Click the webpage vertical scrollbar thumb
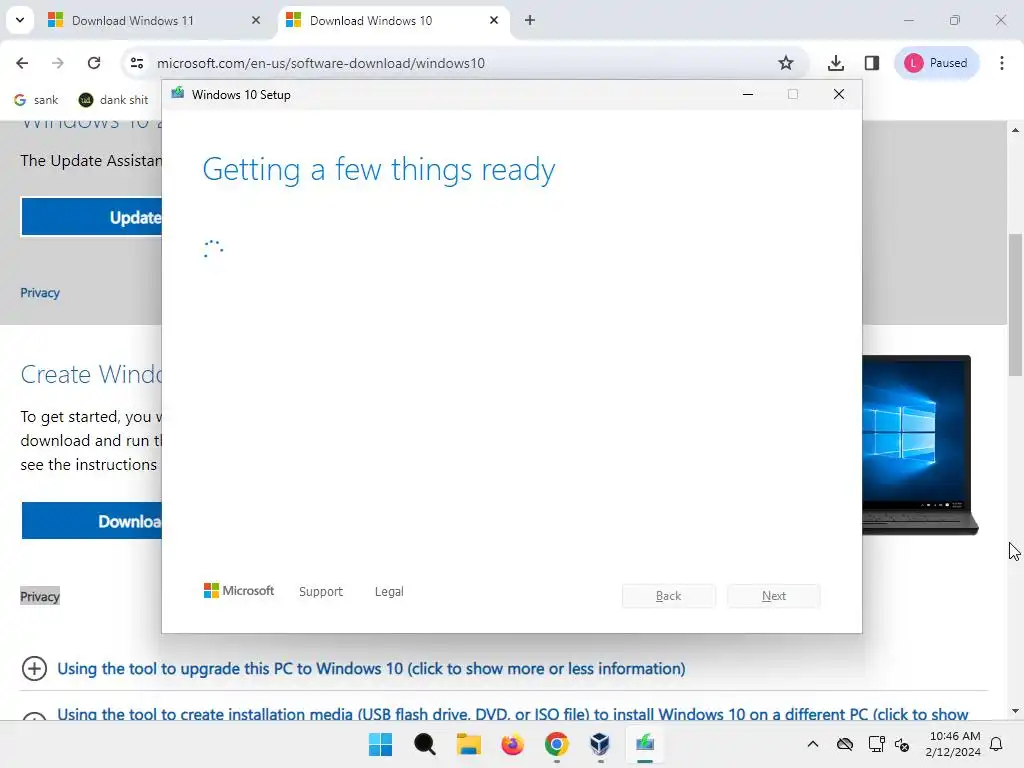The image size is (1024, 768). pos(1015,304)
